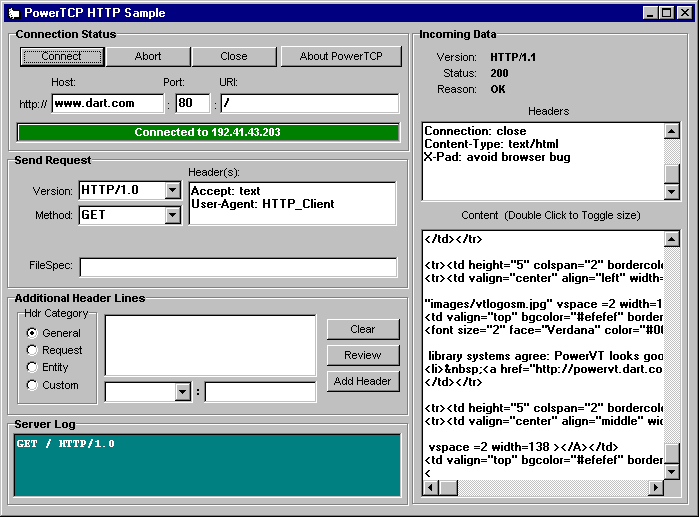The height and width of the screenshot is (517, 699).
Task: Click the reason value OK
Action: (x=498, y=89)
